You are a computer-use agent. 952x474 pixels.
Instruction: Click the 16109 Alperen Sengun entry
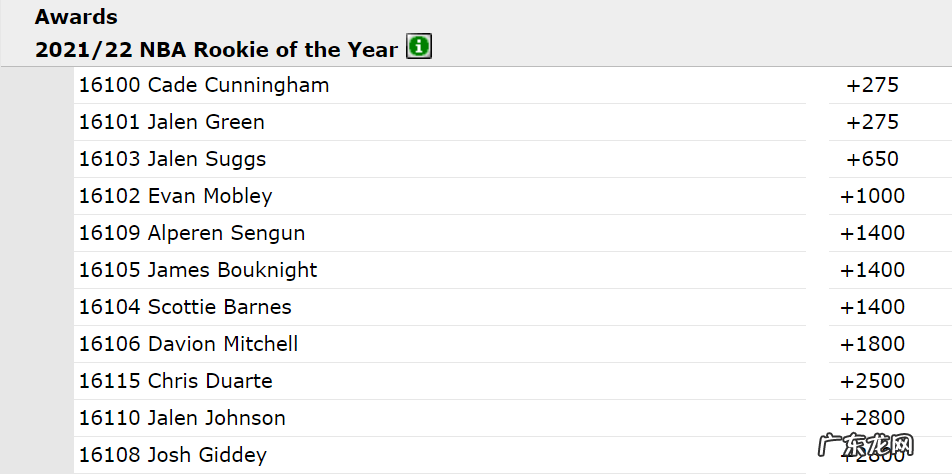point(192,233)
